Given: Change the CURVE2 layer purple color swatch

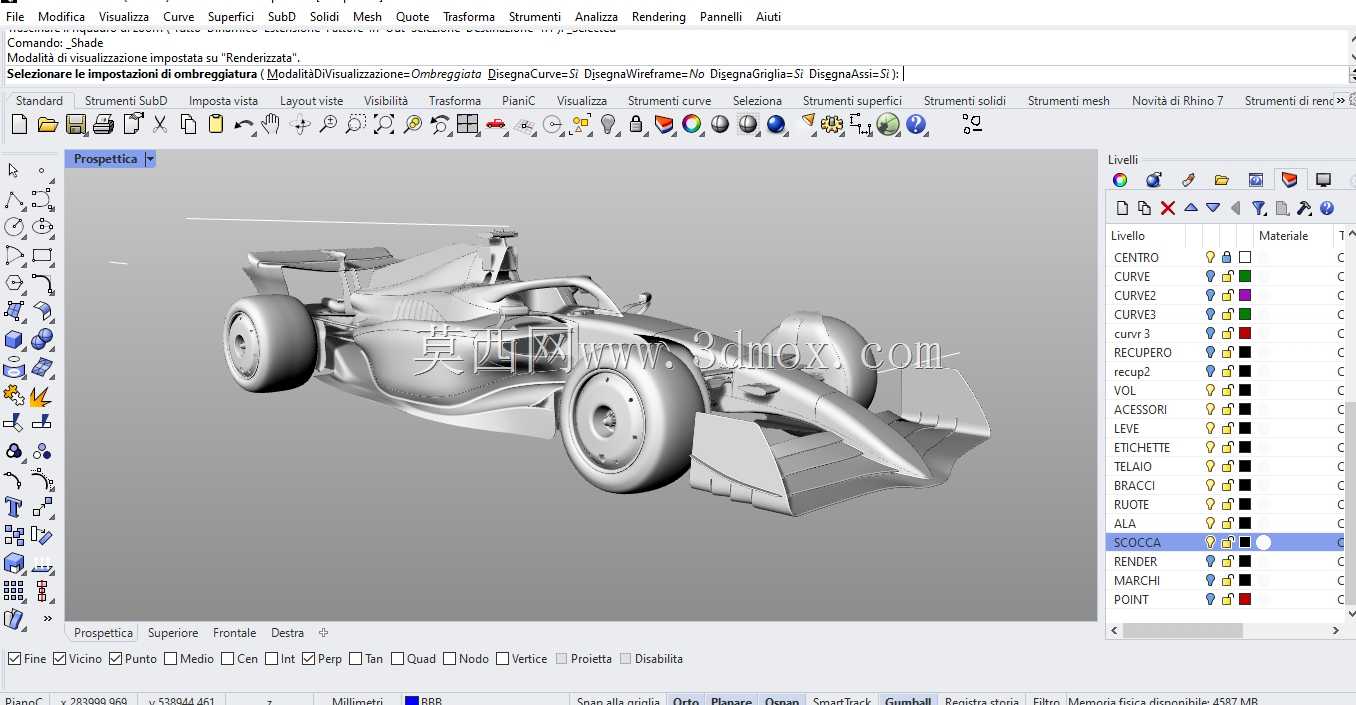Looking at the screenshot, I should (x=1245, y=295).
